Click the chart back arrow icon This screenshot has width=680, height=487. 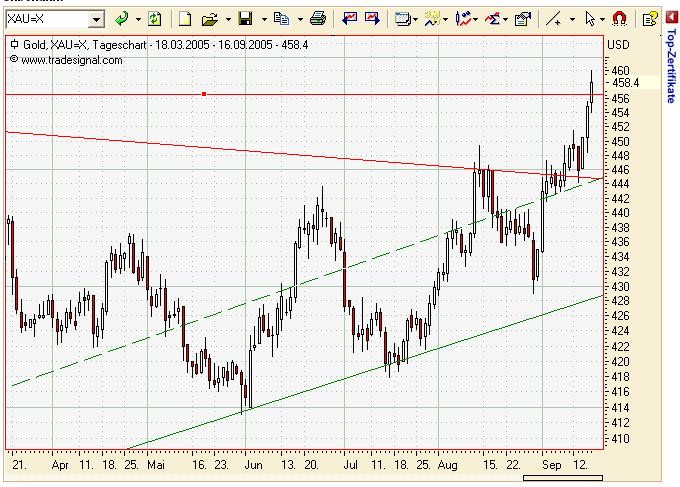[350, 18]
